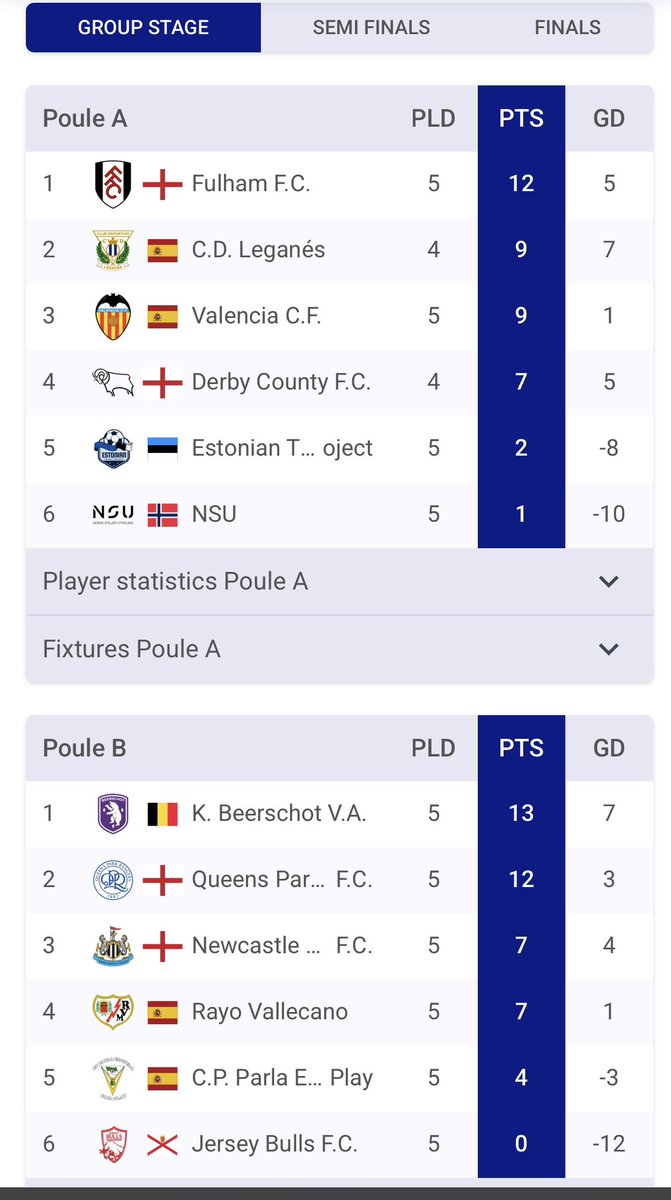Click the K. Beerschot V.A. purple crest
The width and height of the screenshot is (671, 1200).
click(113, 813)
